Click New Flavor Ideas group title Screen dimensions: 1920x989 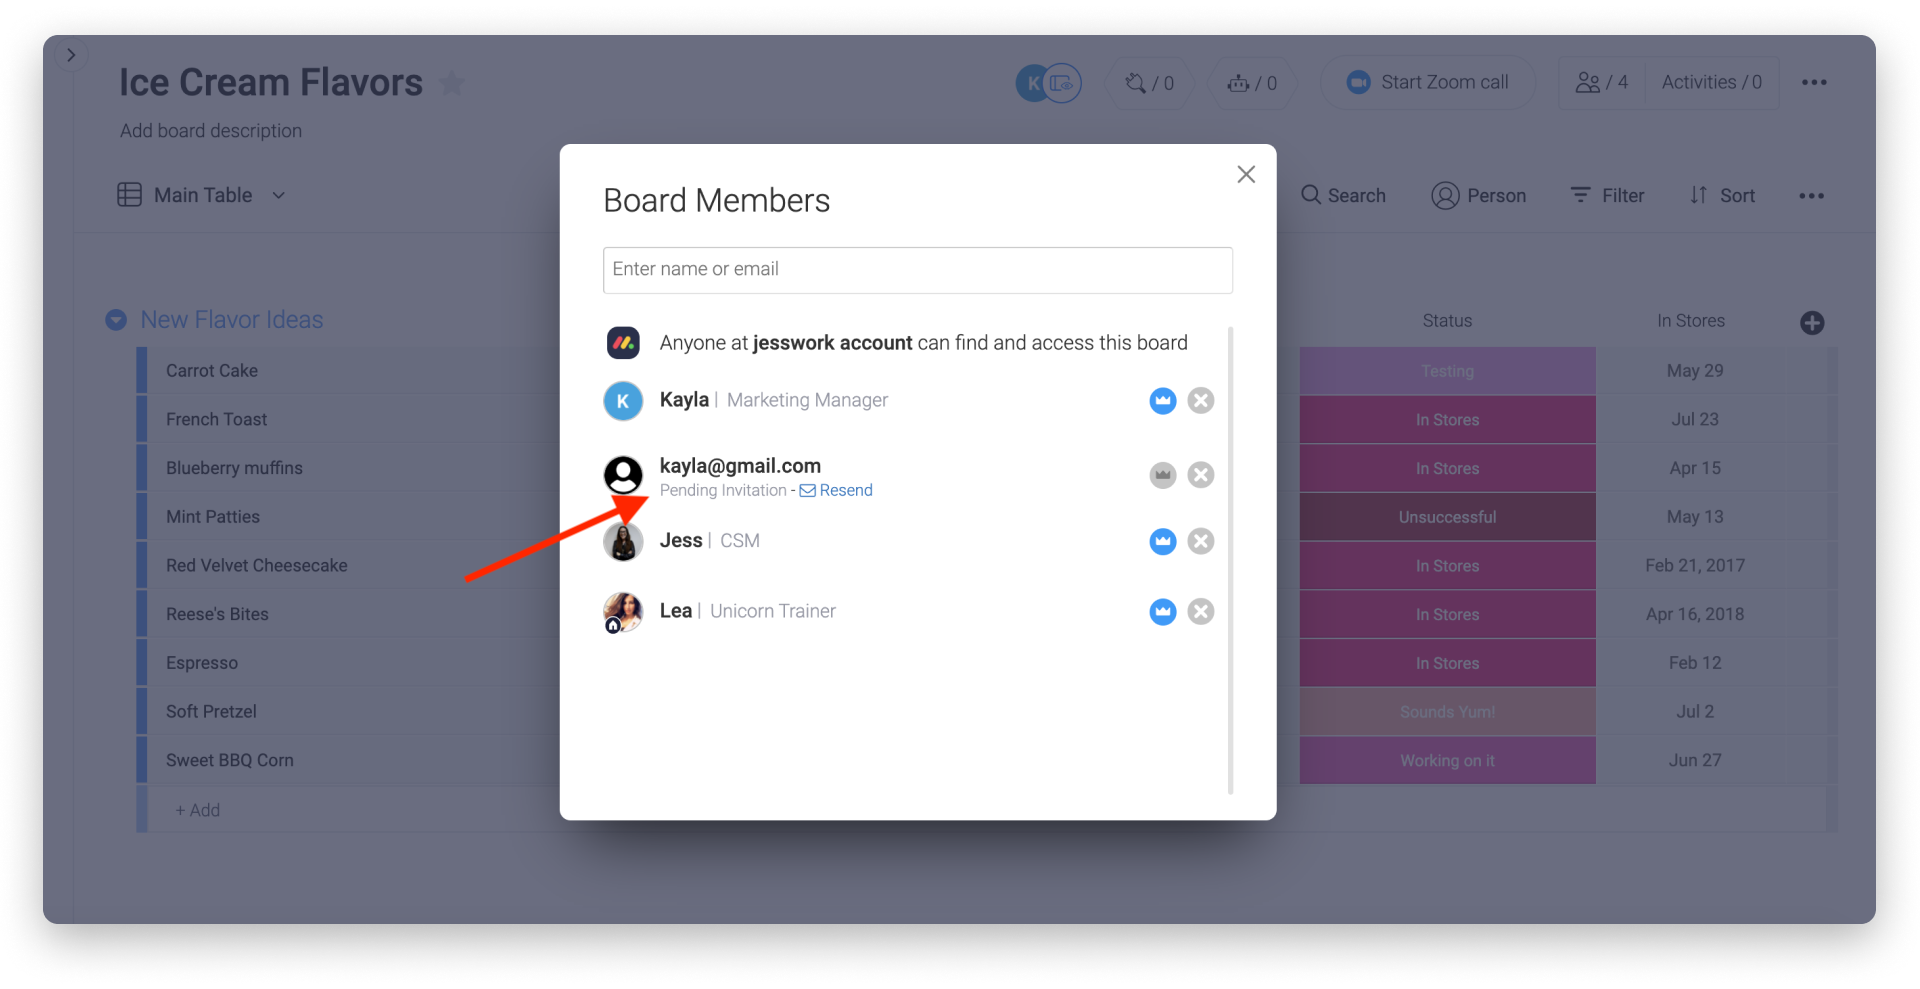232,320
